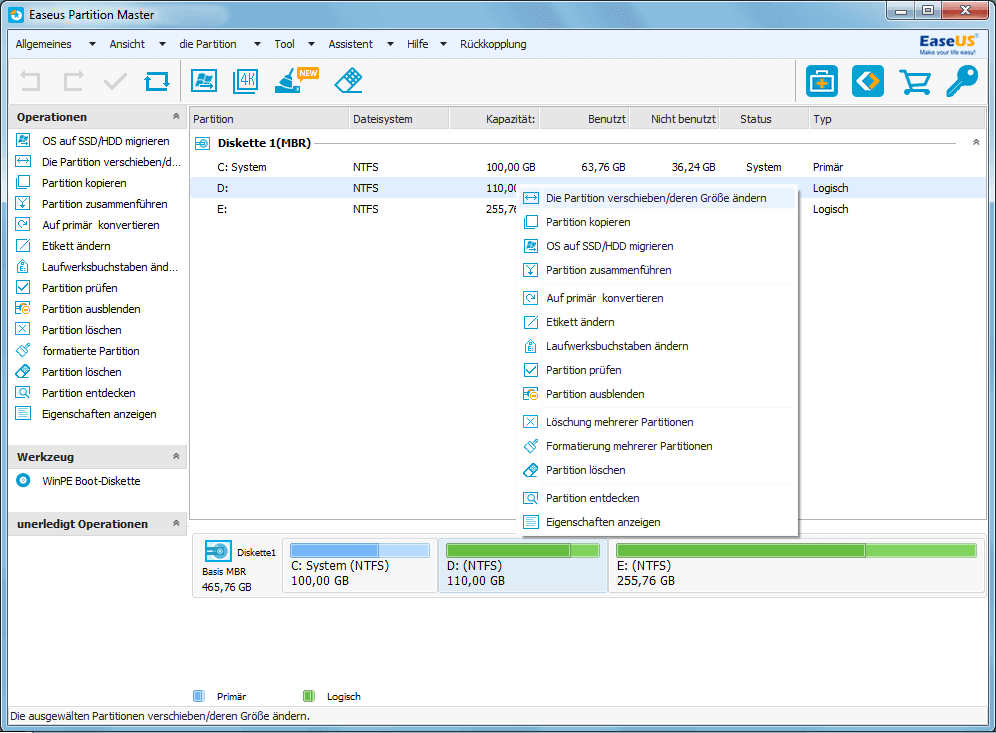Refresh disk info using the toolbar reload icon
The width and height of the screenshot is (996, 733).
pyautogui.click(x=157, y=81)
